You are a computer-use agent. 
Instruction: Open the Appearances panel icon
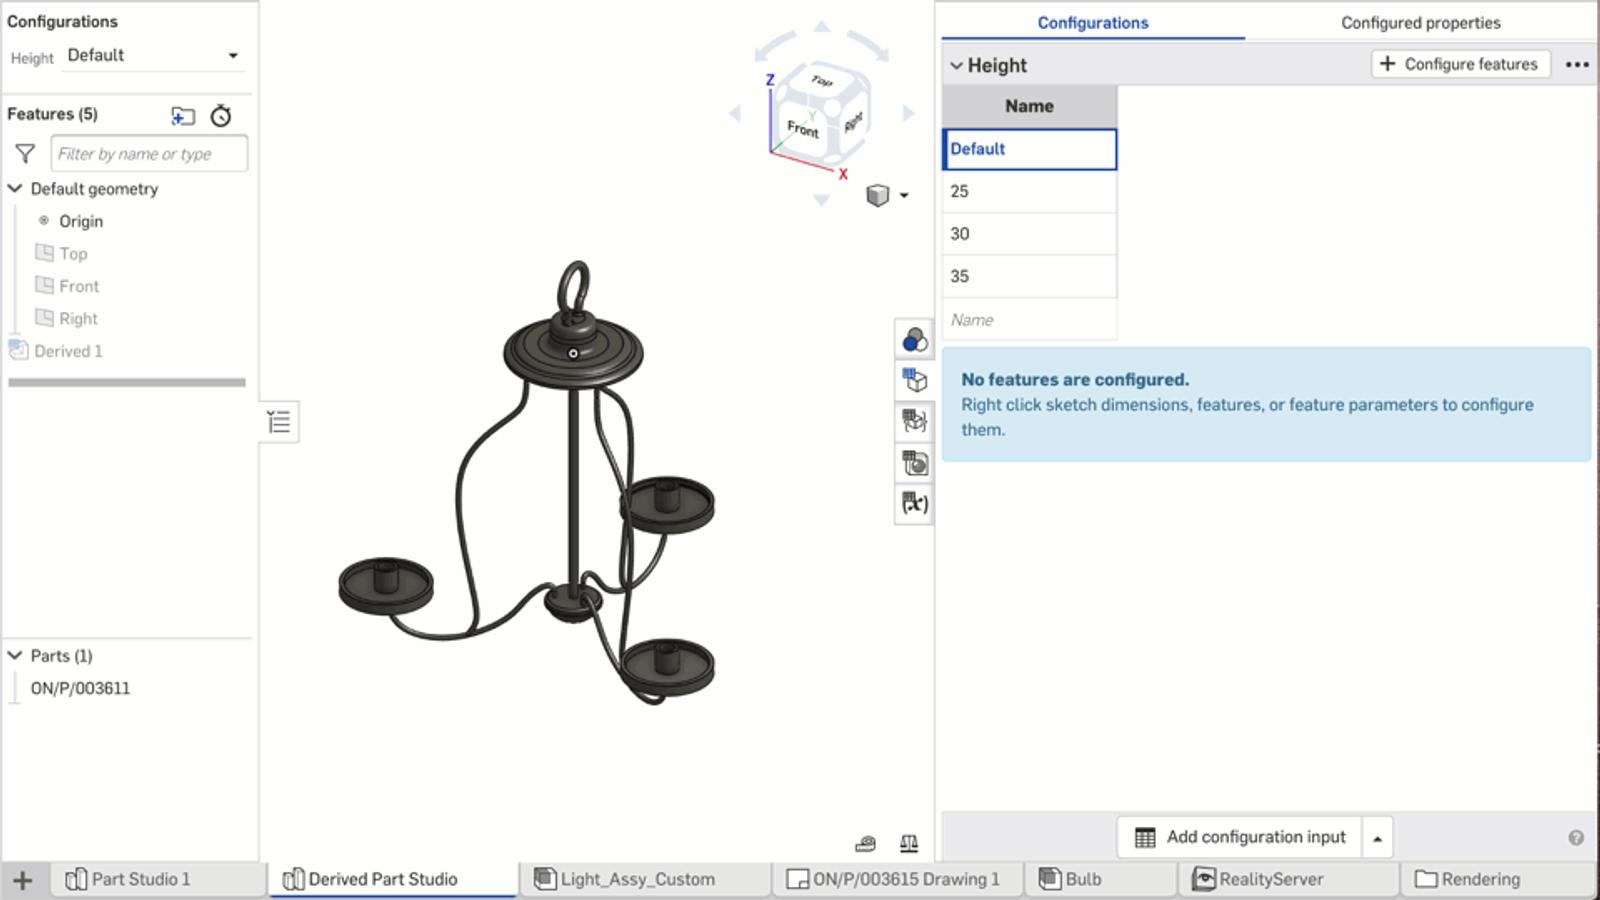(914, 340)
